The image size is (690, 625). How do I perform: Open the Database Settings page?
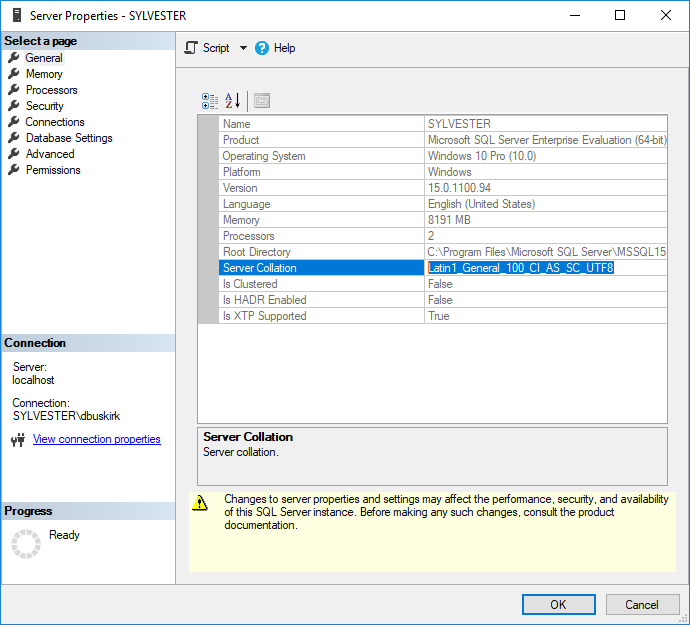tap(69, 138)
